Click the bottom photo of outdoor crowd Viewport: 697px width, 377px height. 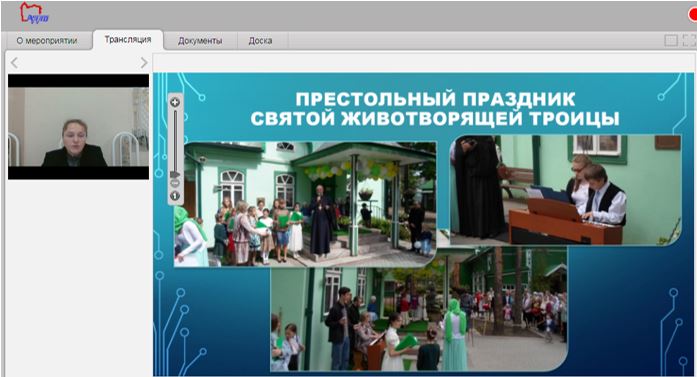point(419,309)
